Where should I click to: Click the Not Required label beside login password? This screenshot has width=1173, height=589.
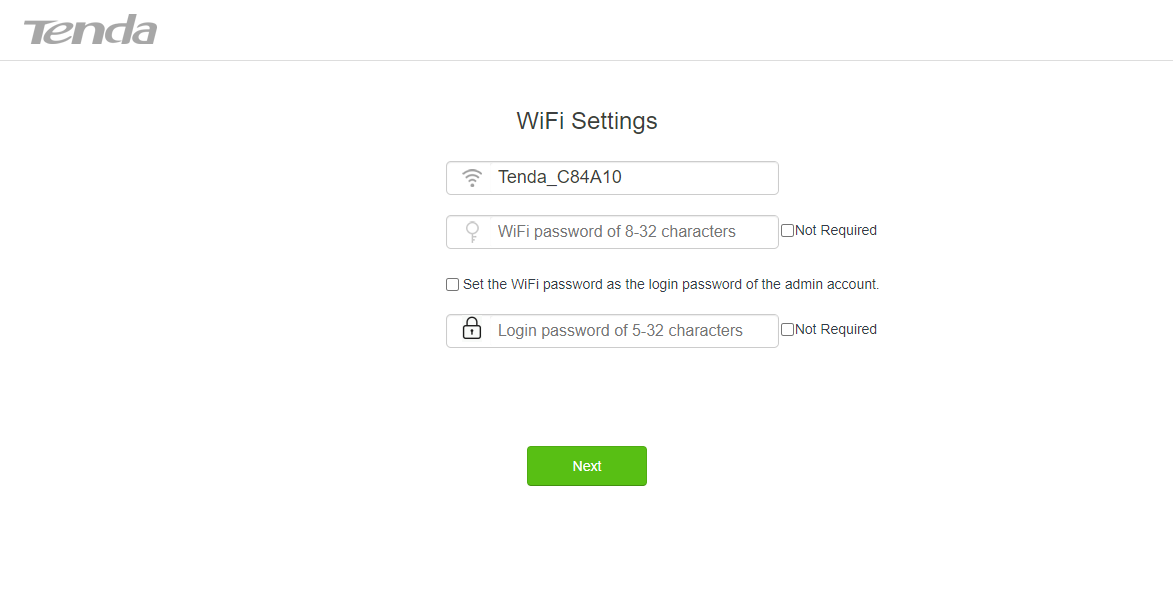tap(836, 329)
